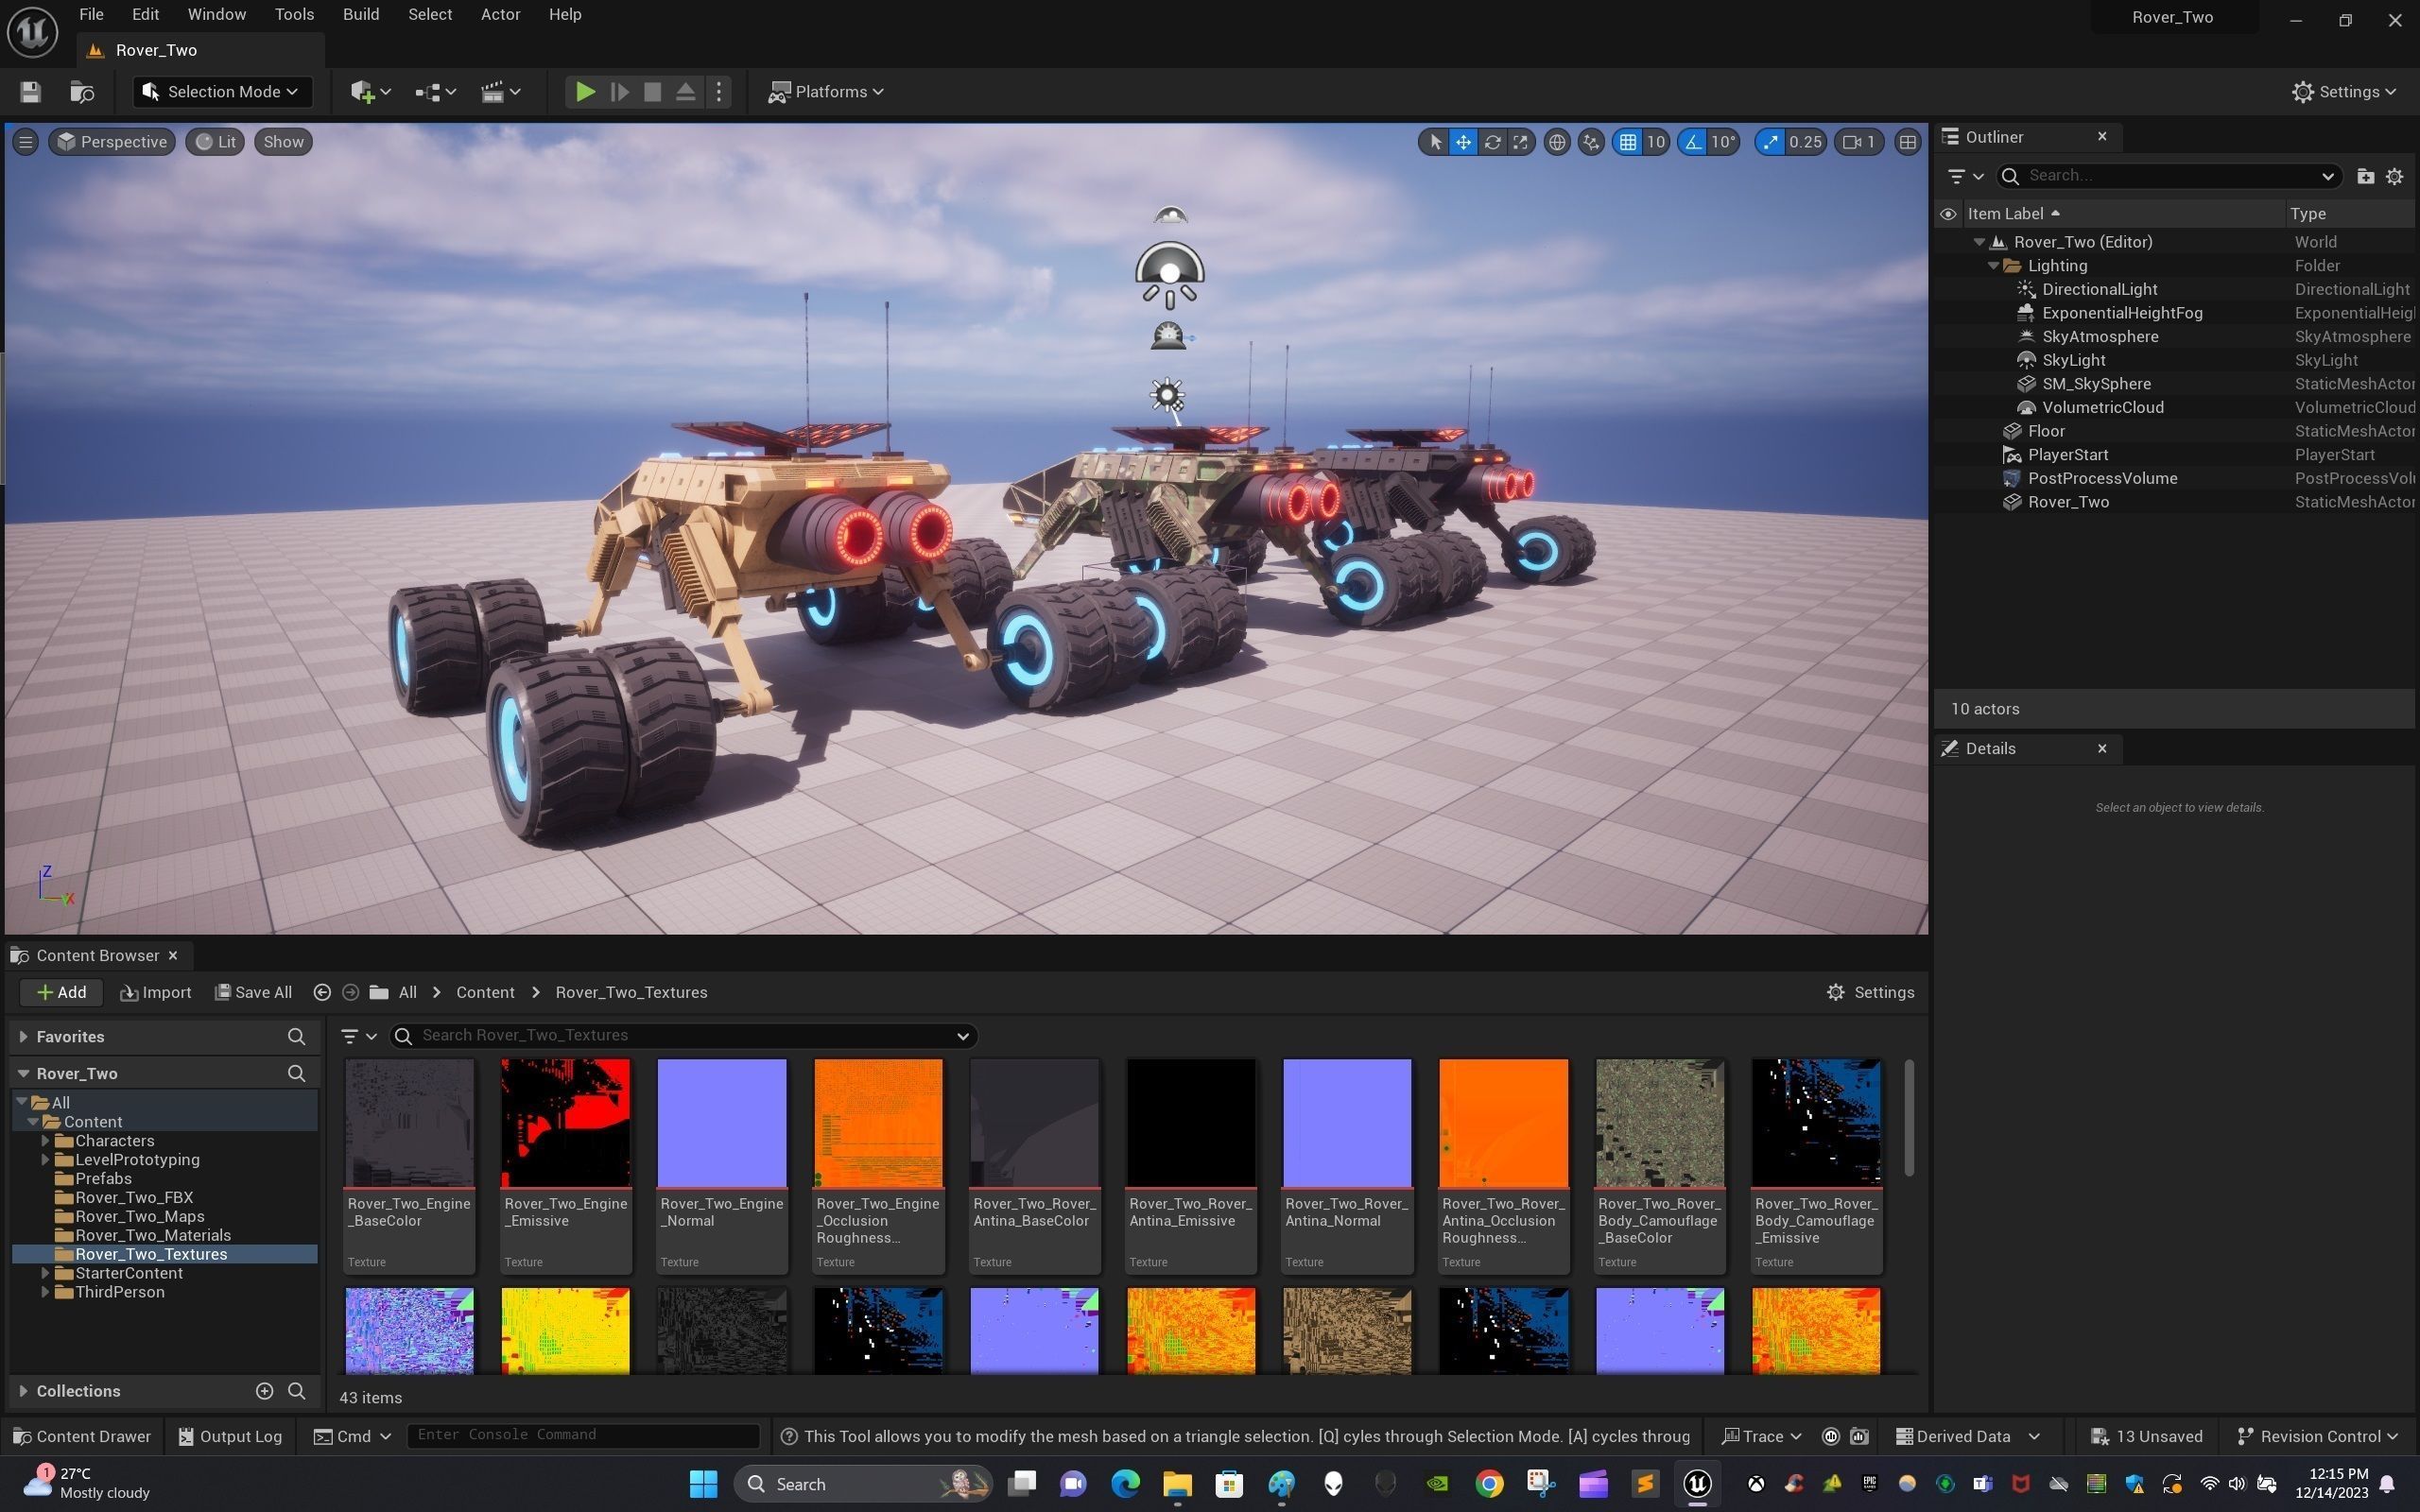Click the maximize viewport layout icon
This screenshot has height=1512, width=2420.
[1907, 142]
